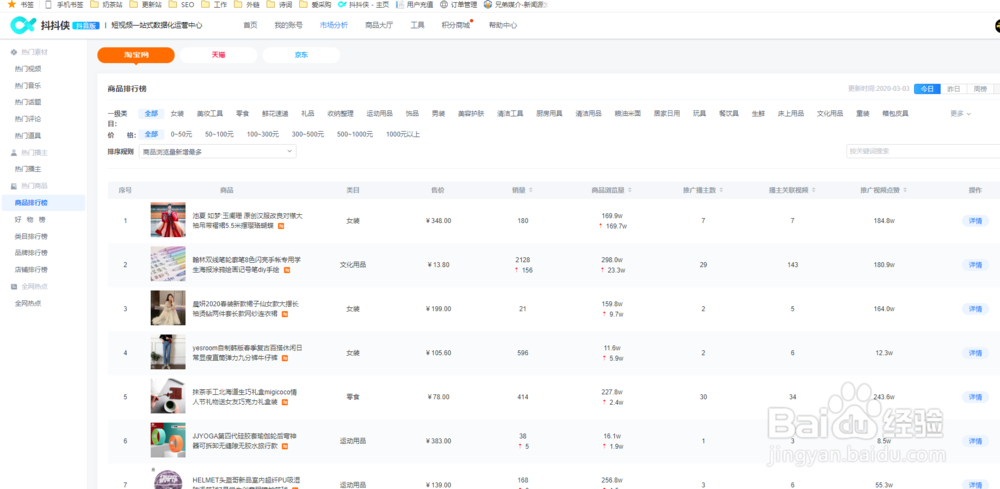Click the 热门播主 section person icon

coord(14,152)
